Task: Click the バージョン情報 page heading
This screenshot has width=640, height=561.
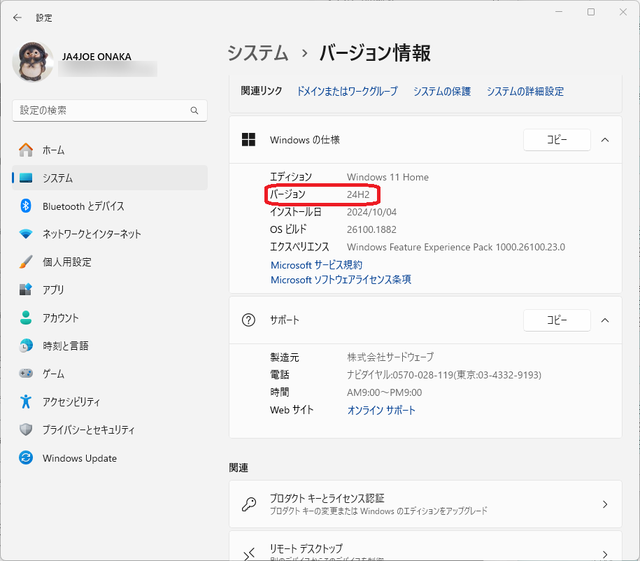Action: (375, 53)
